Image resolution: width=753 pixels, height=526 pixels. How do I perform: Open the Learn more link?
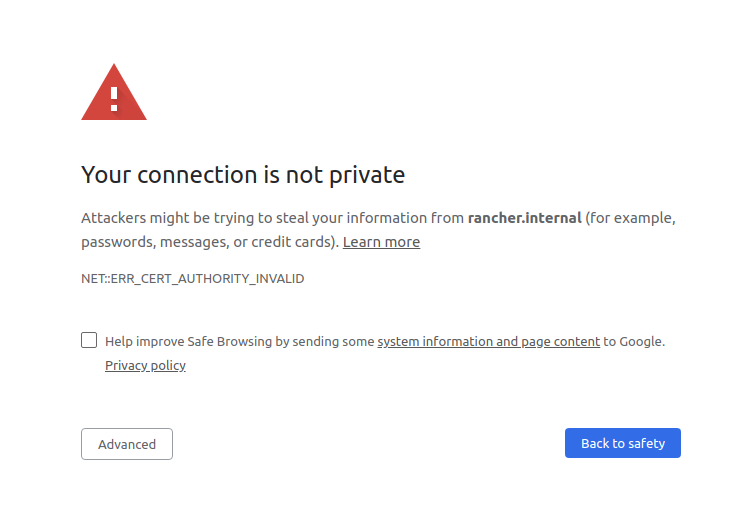click(x=381, y=242)
